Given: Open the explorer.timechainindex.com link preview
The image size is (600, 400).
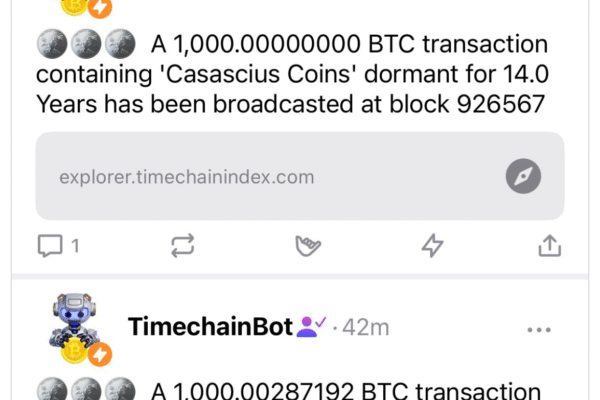Looking at the screenshot, I should (x=250, y=177).
